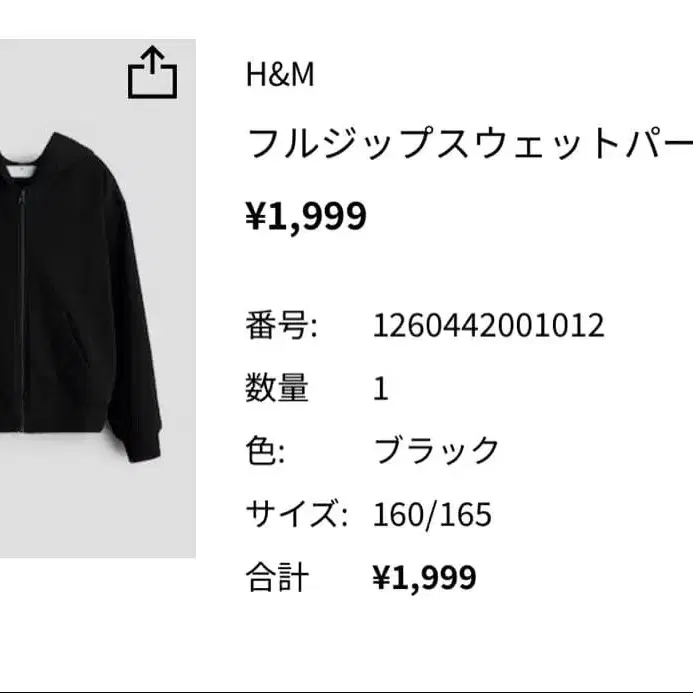Click the 番号 label
Viewport: 693px width, 693px height.
282,326
